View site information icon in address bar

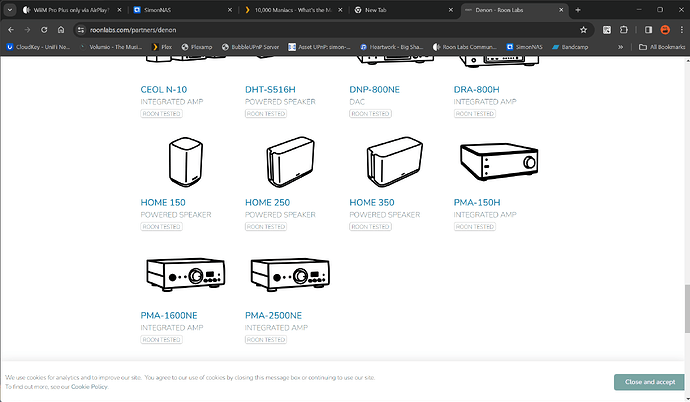[81, 30]
